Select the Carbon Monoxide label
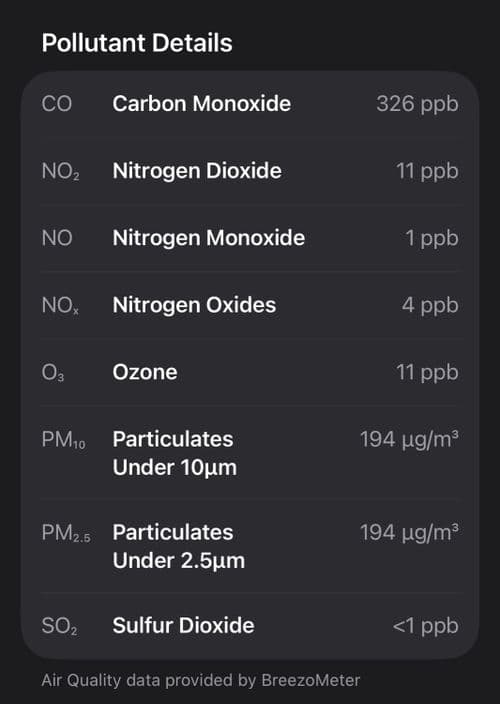The height and width of the screenshot is (704, 500). pos(202,104)
